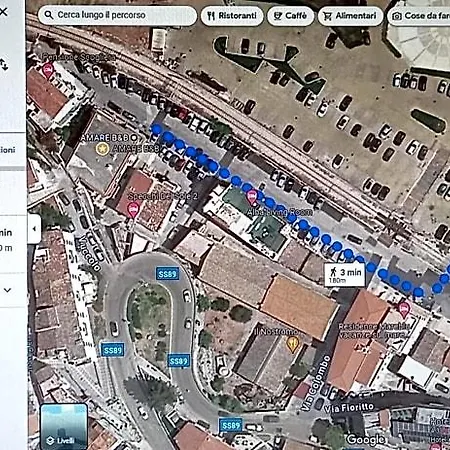Open the Cose da fare filter
The width and height of the screenshot is (450, 450).
(x=419, y=16)
